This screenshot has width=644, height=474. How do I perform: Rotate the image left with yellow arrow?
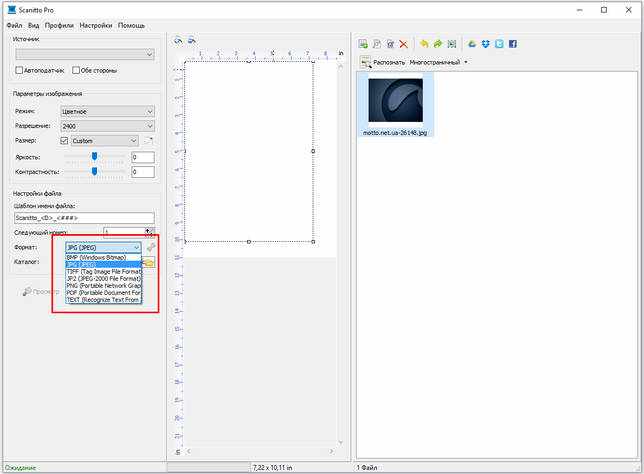pos(424,44)
